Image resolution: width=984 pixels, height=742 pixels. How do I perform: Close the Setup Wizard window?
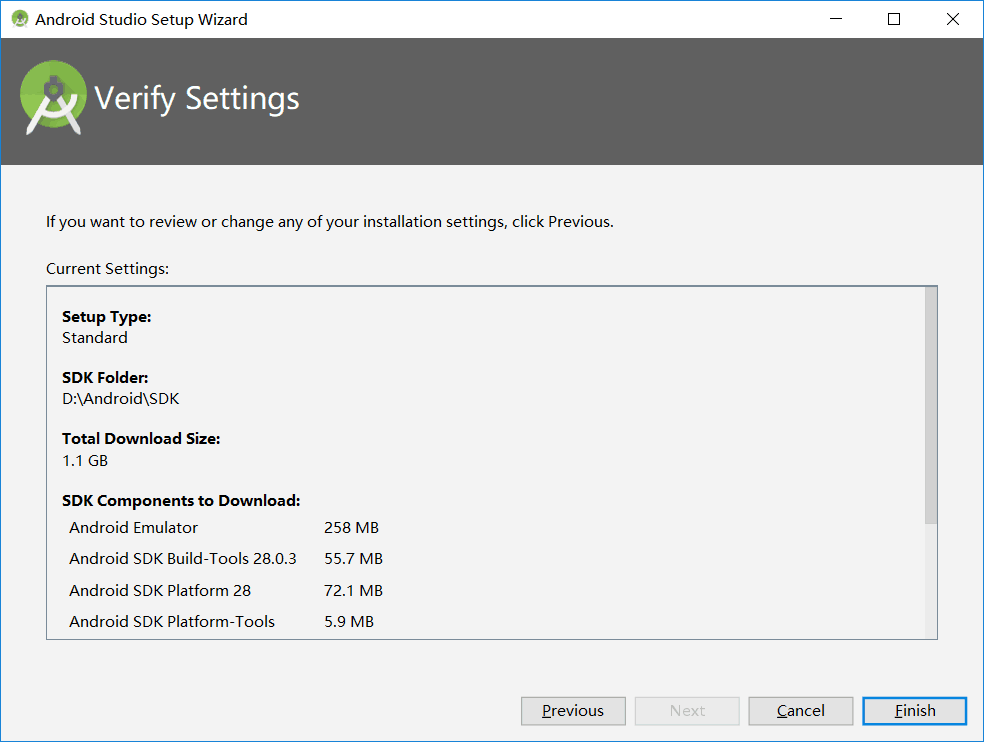[953, 19]
